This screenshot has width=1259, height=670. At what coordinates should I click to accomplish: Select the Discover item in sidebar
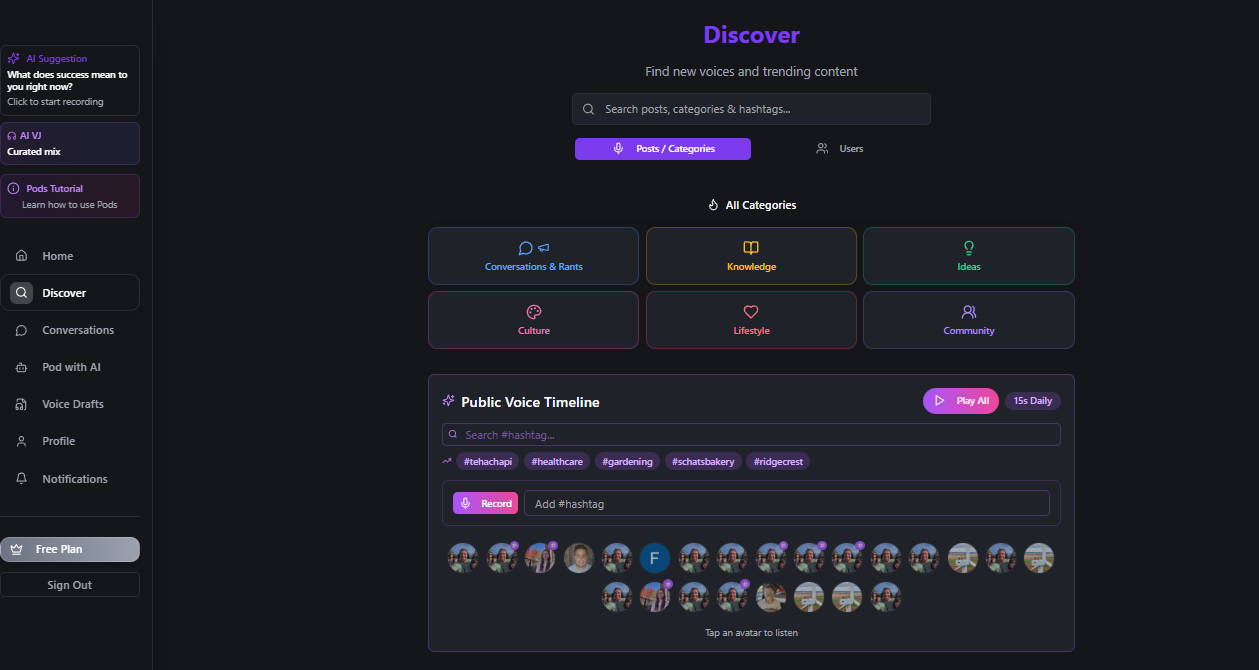point(70,293)
